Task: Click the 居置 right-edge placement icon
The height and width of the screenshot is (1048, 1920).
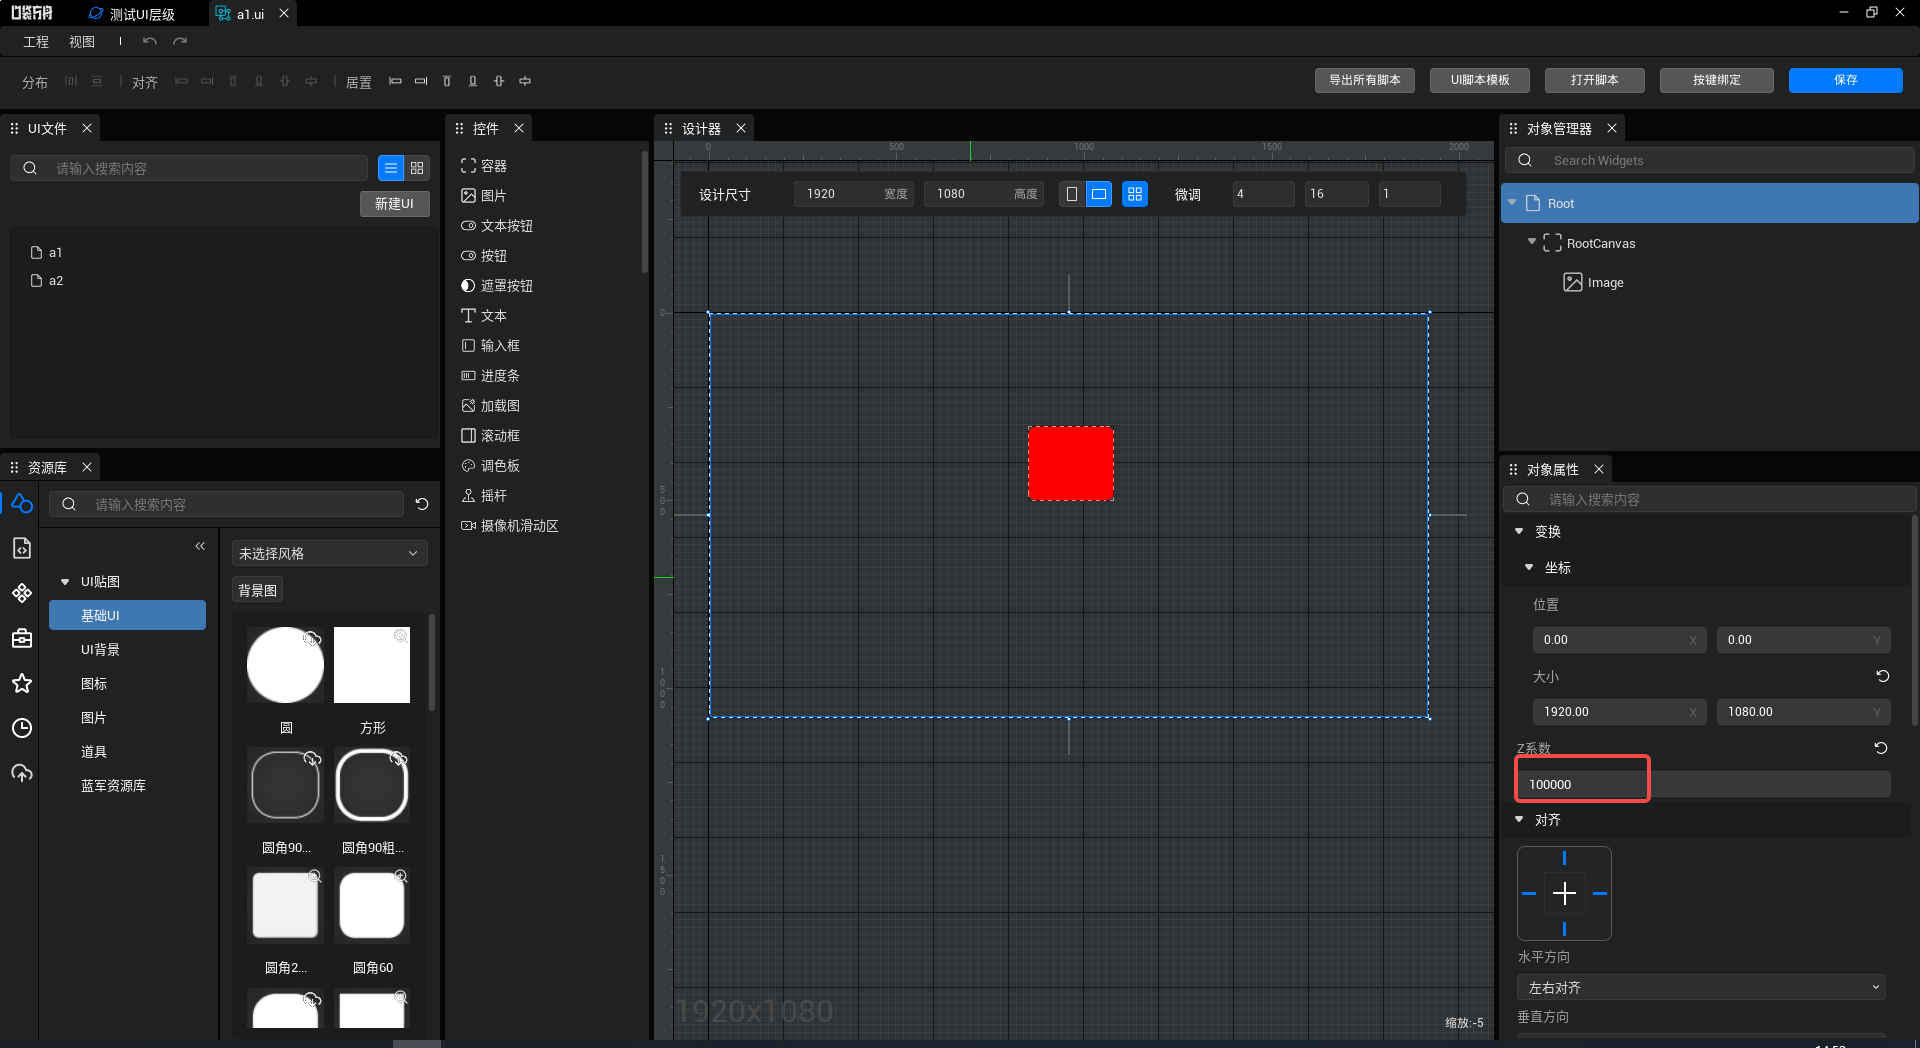Action: click(x=421, y=81)
